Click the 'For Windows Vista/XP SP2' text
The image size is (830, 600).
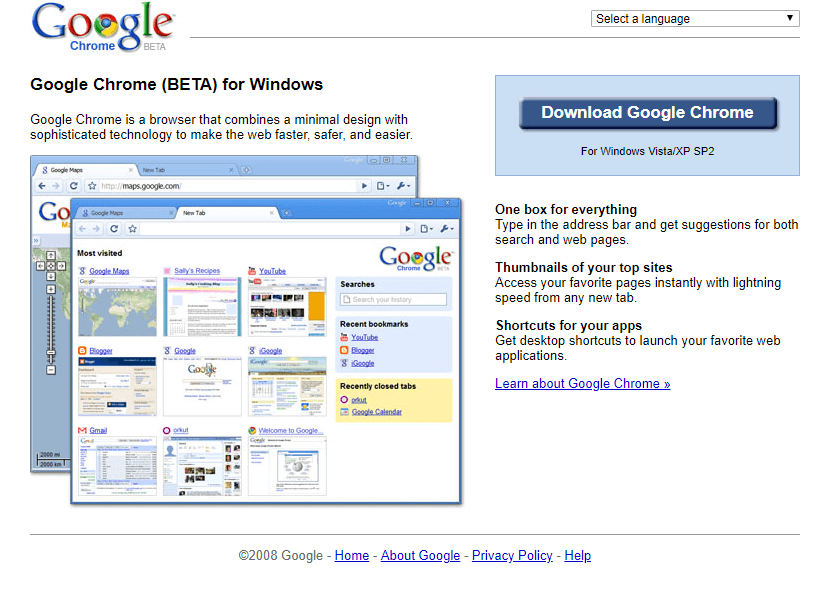(647, 151)
